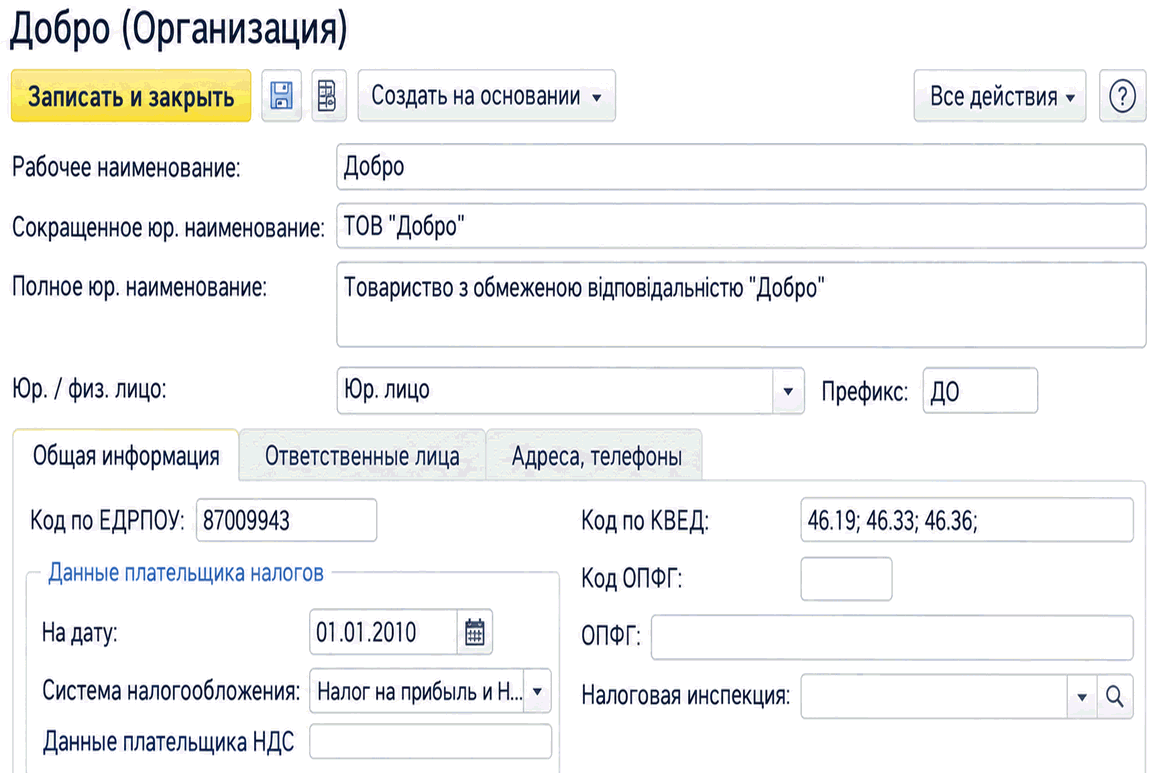The image size is (1159, 773).
Task: Click Данные плательщика налогов group title
Action: (186, 573)
